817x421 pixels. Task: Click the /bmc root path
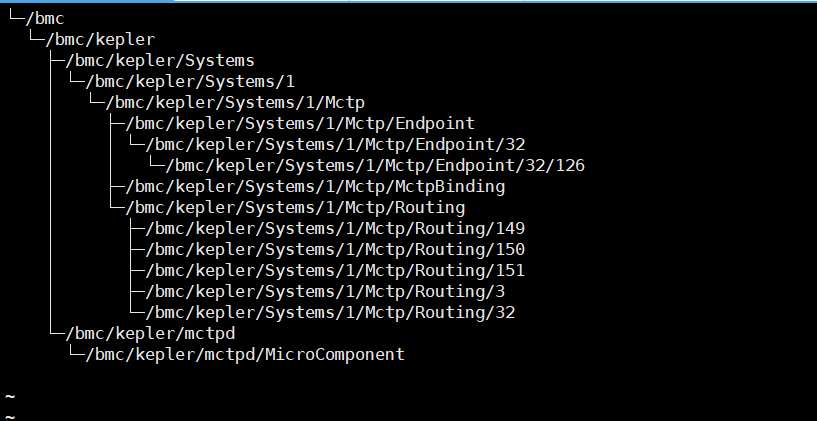click(46, 18)
